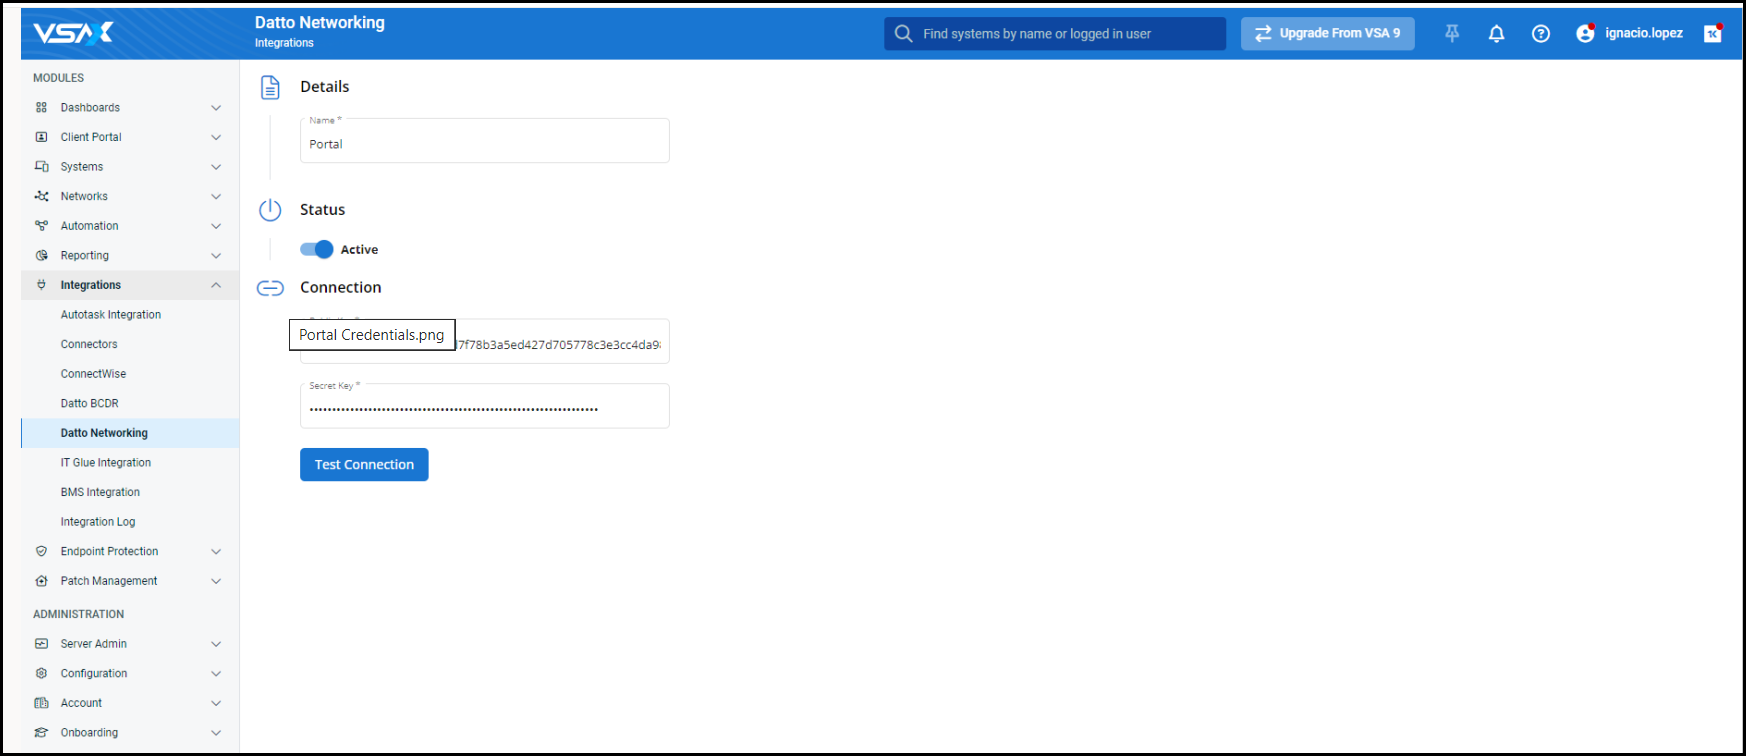The image size is (1746, 756).
Task: Click the Test Connection button
Action: pyautogui.click(x=364, y=464)
